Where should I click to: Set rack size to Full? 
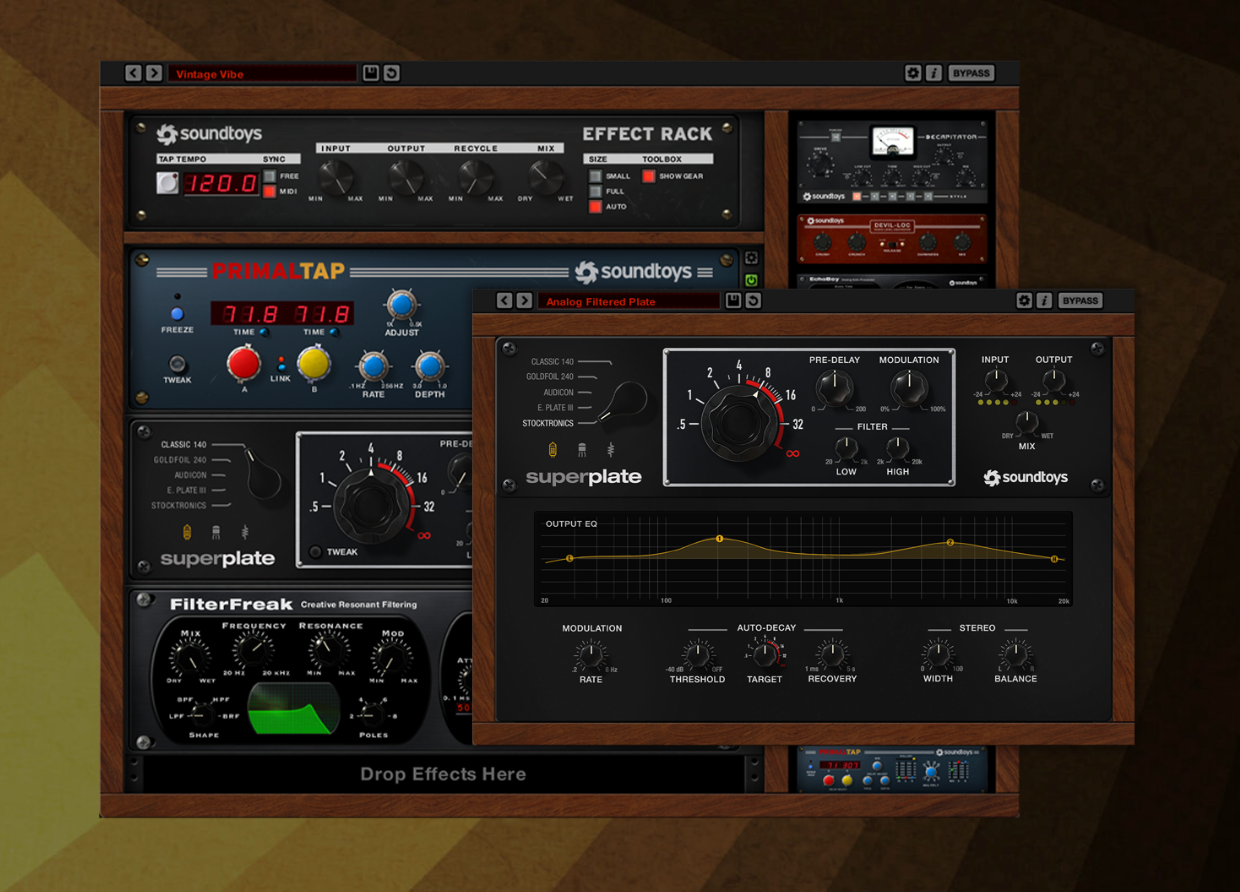(x=595, y=191)
